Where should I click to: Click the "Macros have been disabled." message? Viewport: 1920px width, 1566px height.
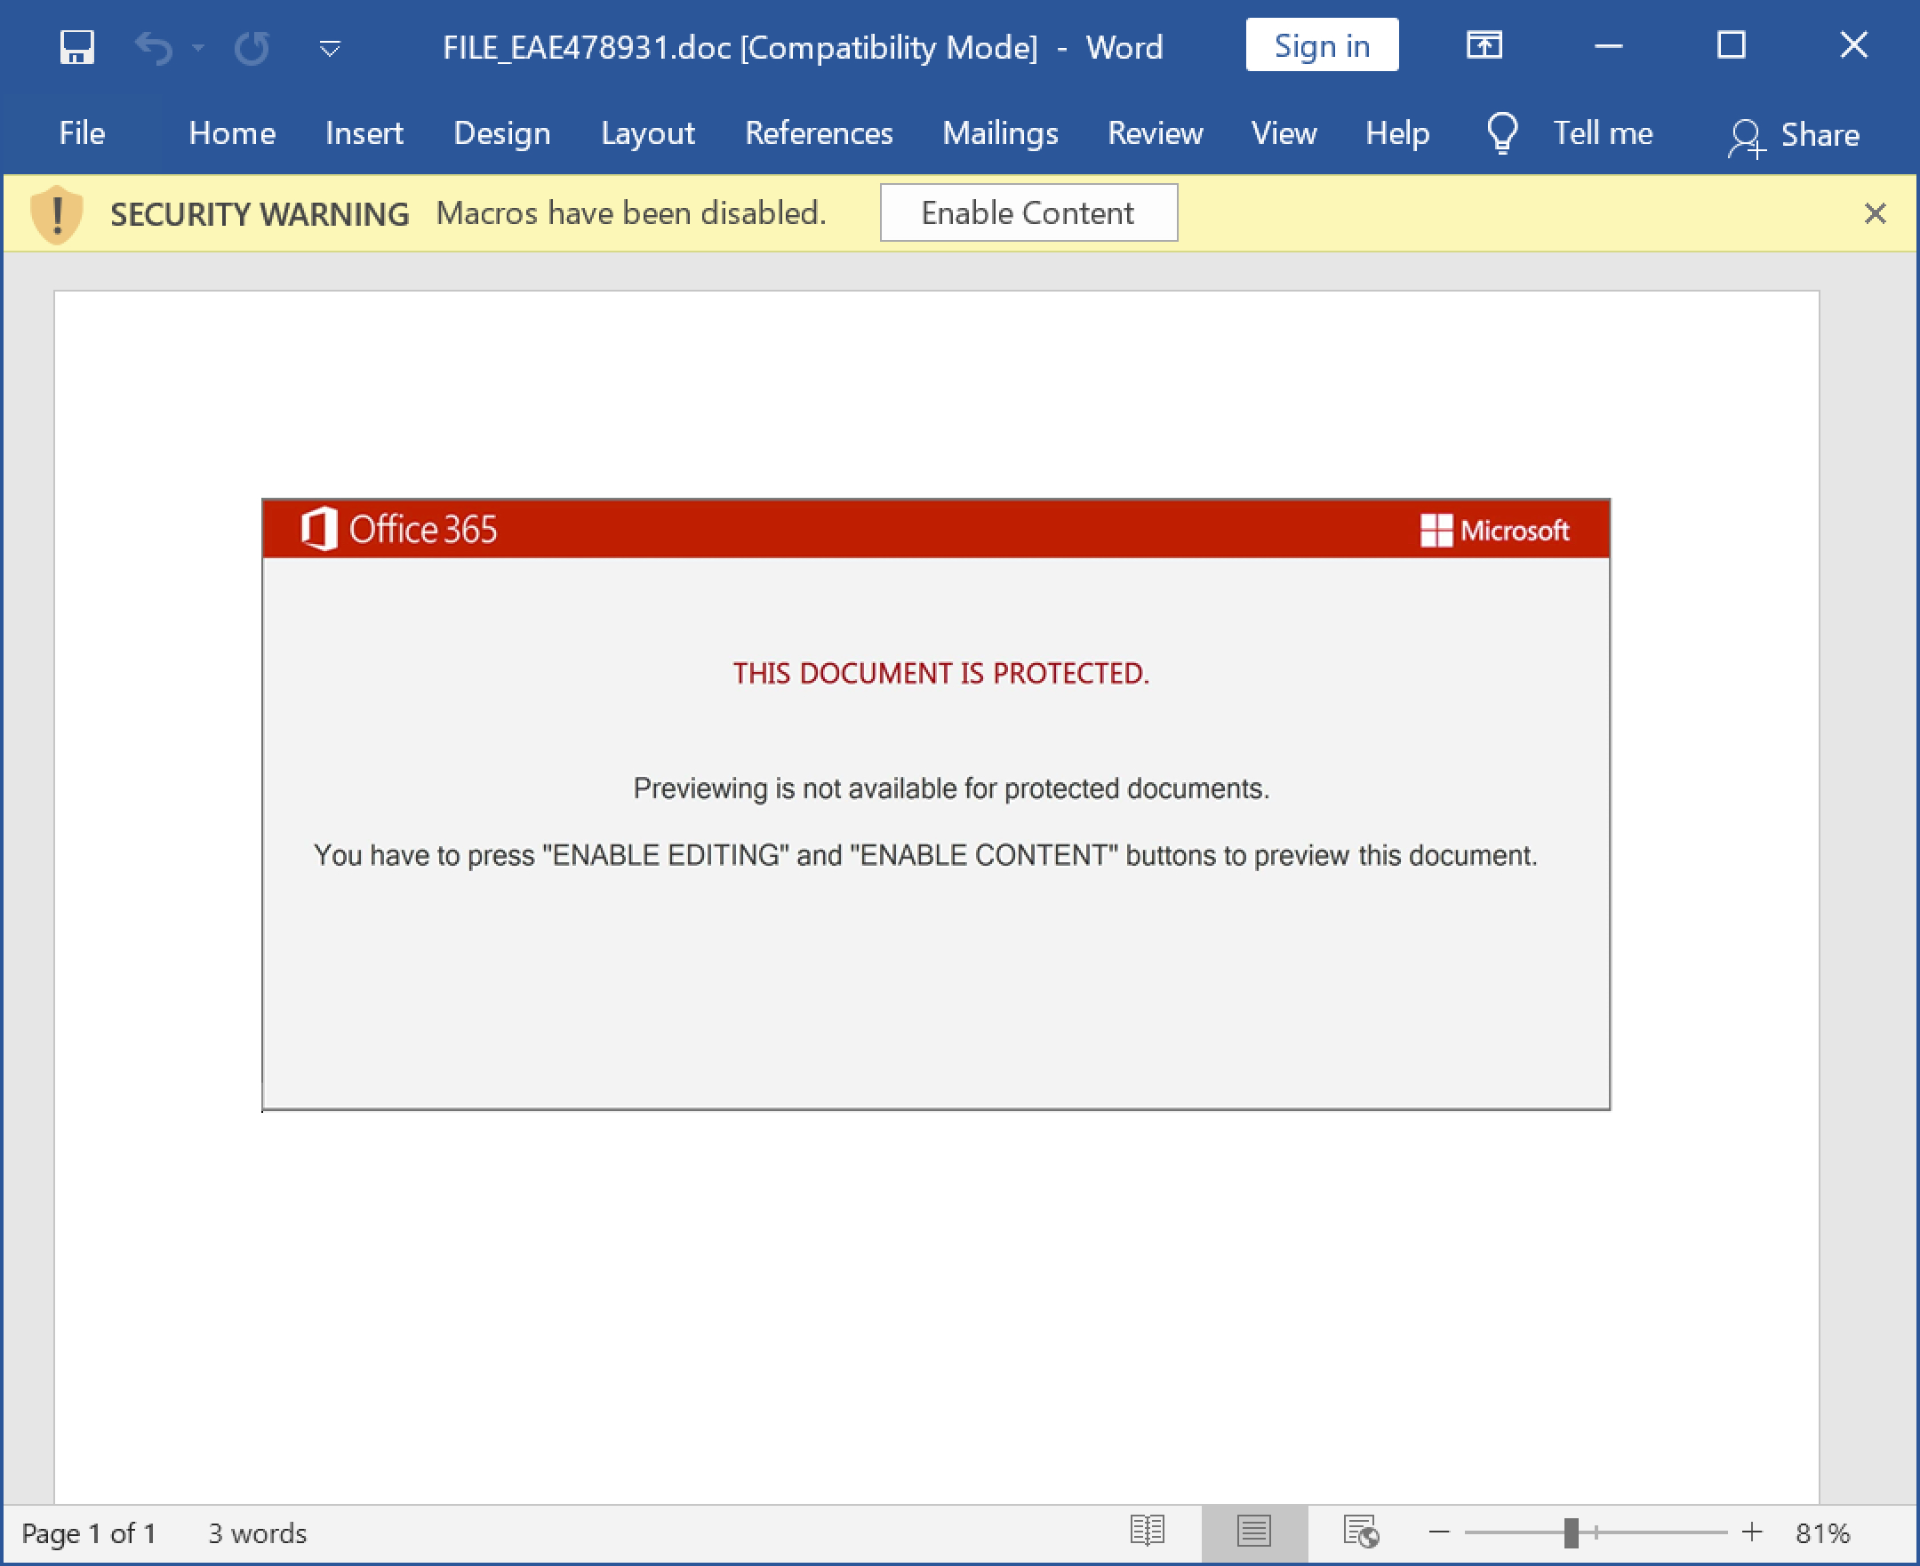pyautogui.click(x=631, y=213)
